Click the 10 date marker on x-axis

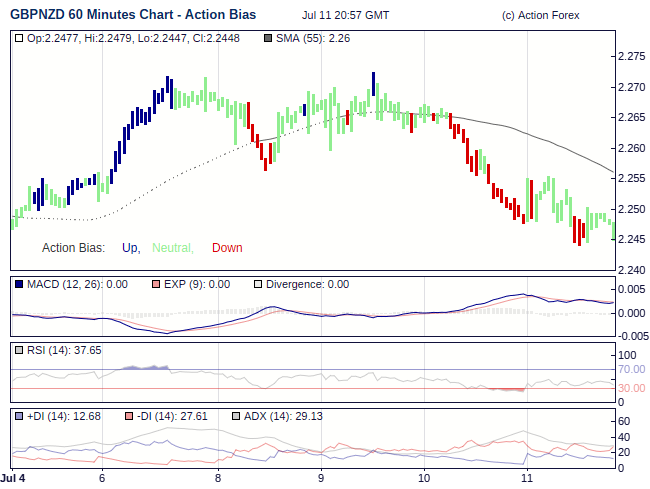pyautogui.click(x=423, y=478)
